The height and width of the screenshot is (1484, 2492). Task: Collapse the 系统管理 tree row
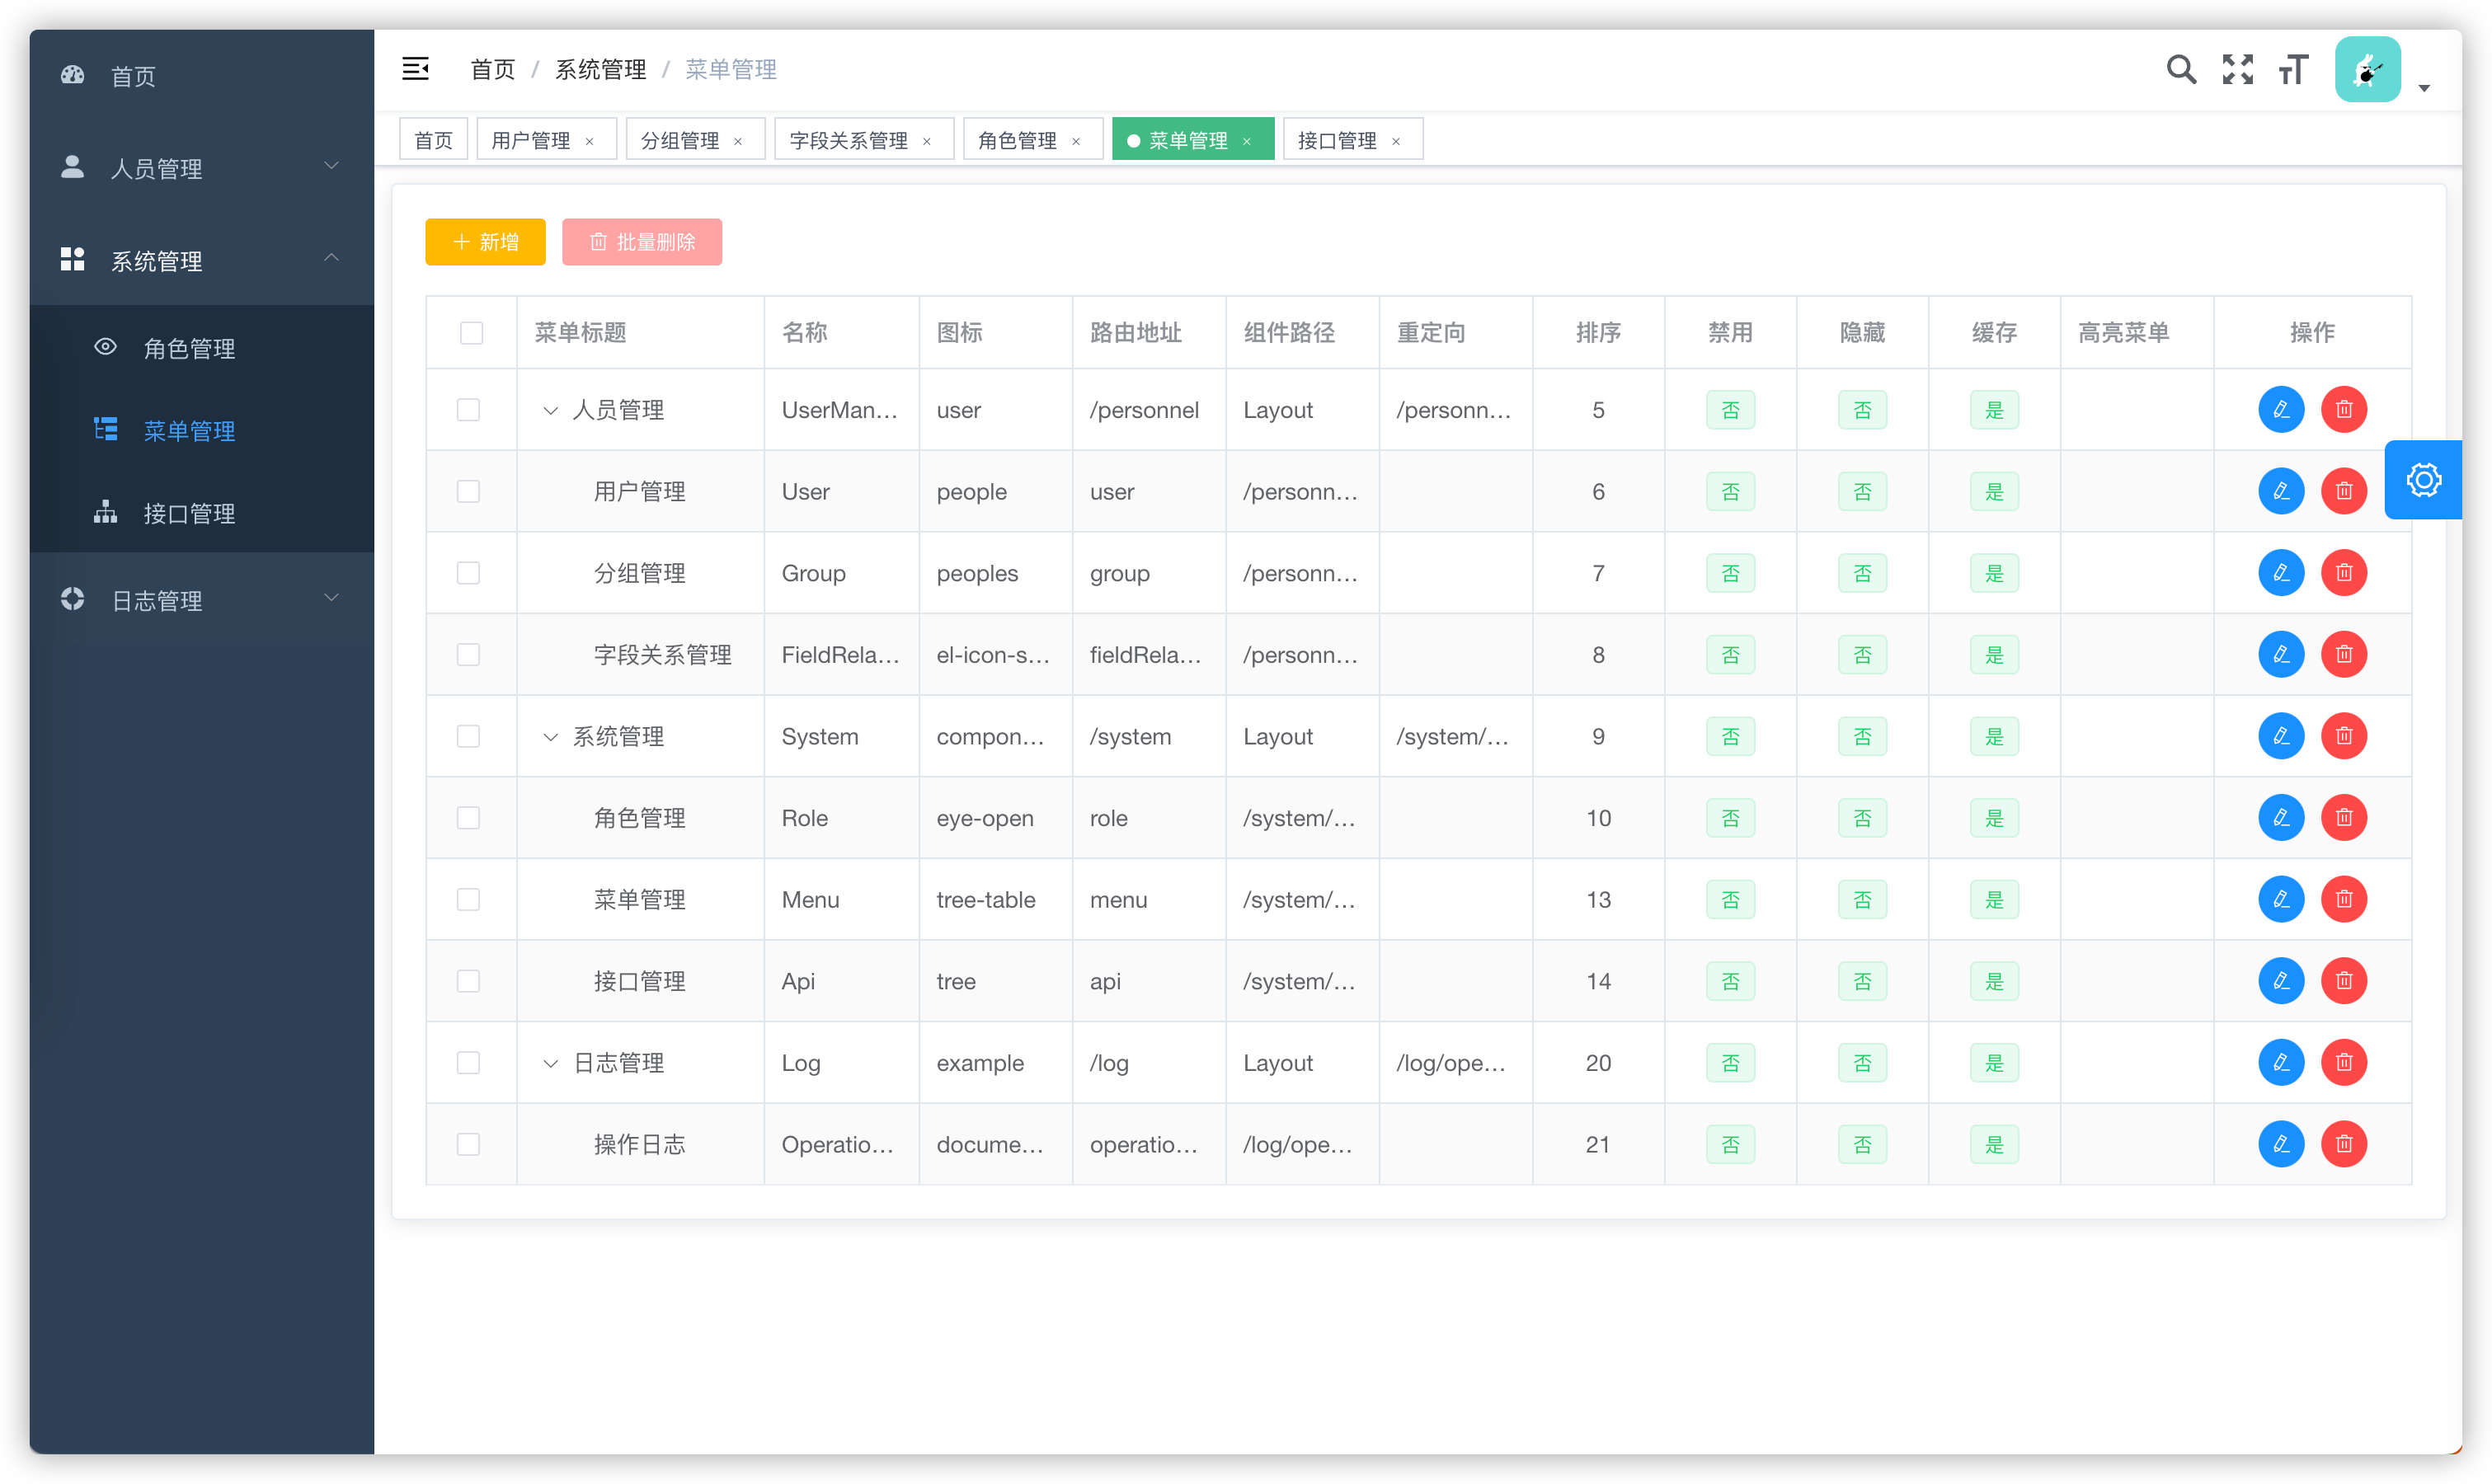click(x=550, y=737)
